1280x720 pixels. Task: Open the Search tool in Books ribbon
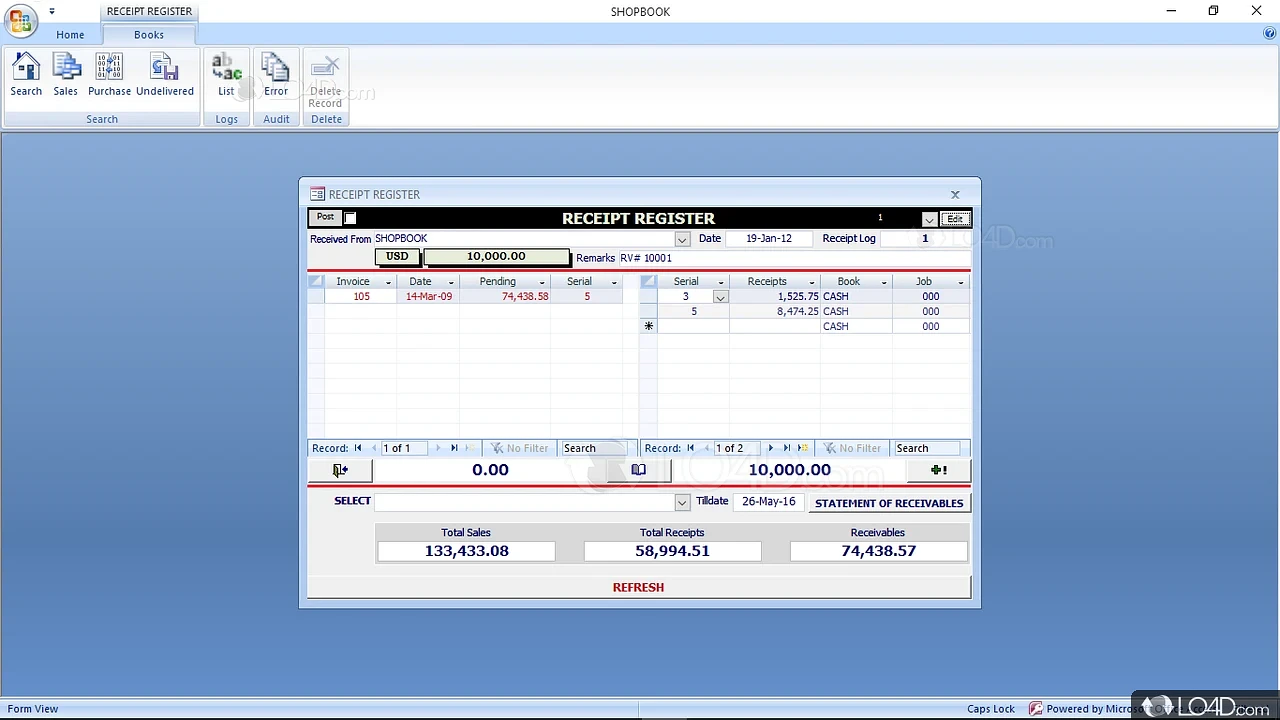26,75
